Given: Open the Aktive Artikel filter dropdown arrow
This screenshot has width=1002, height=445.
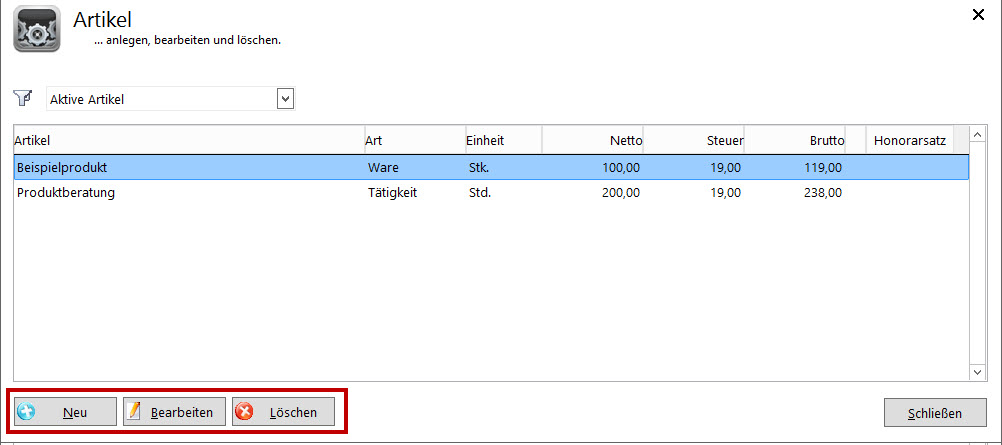Looking at the screenshot, I should tap(285, 99).
